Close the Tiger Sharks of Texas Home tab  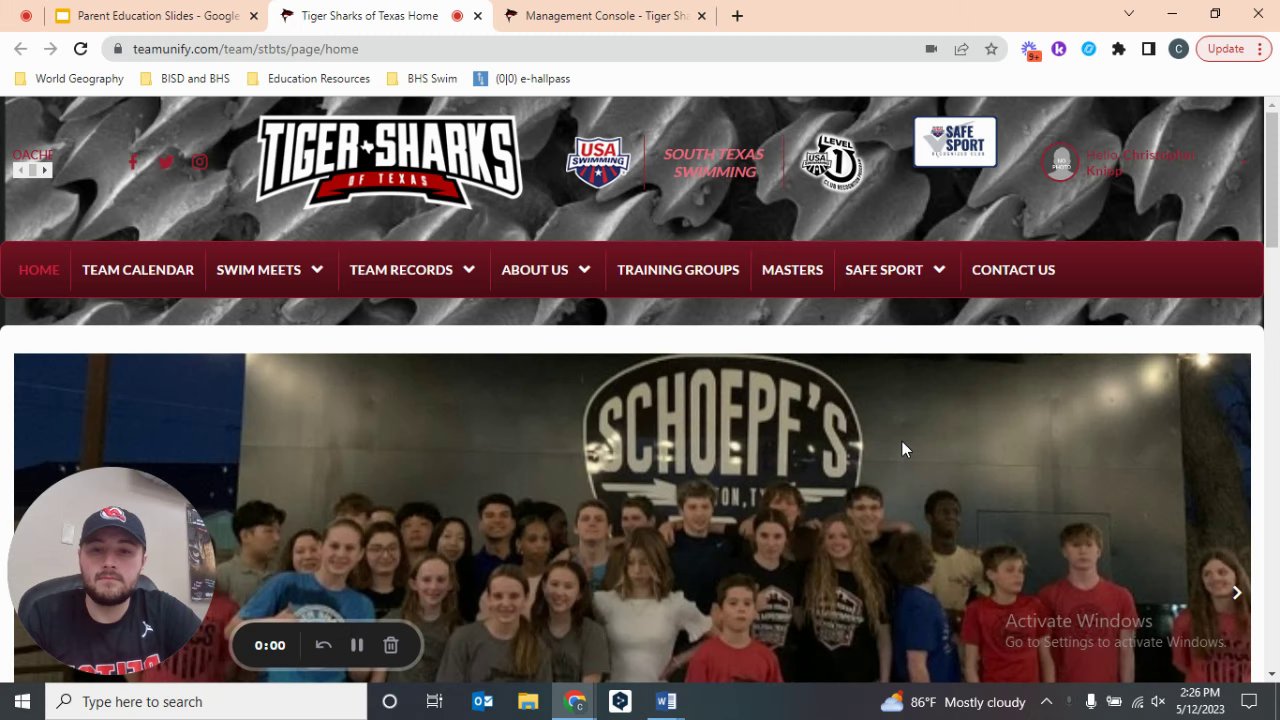(x=478, y=16)
